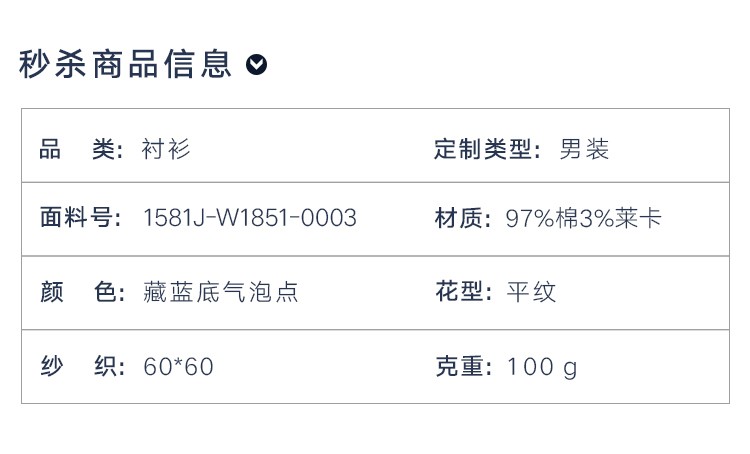750x454 pixels.
Task: Collapse the 秒杀商品信息 chevron icon
Action: (x=256, y=65)
